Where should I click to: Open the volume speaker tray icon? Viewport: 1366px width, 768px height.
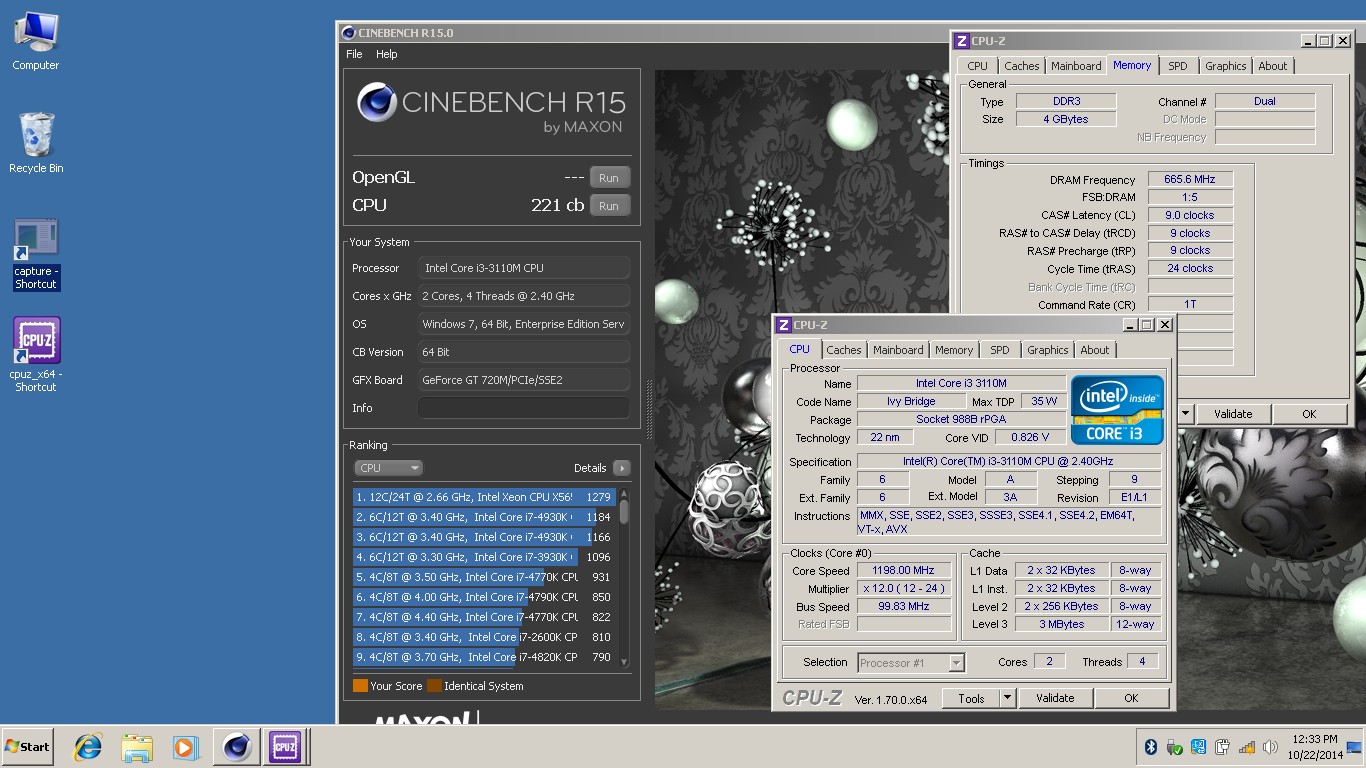(x=1271, y=747)
